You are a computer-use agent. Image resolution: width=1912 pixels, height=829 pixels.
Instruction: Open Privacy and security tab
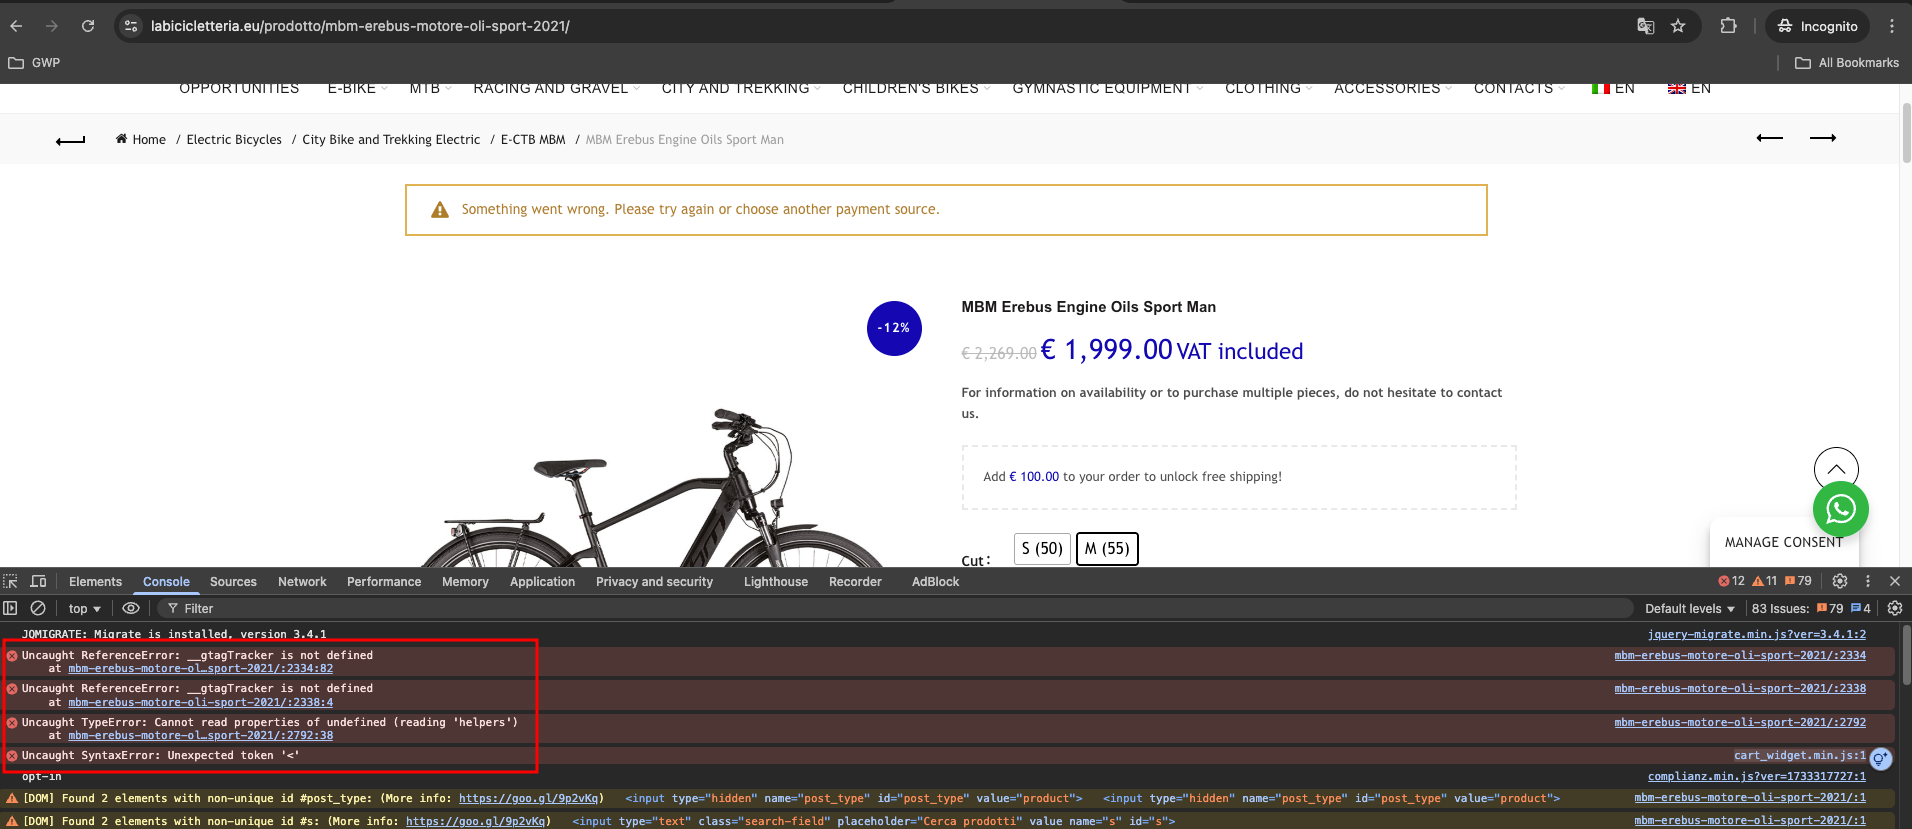[654, 582]
